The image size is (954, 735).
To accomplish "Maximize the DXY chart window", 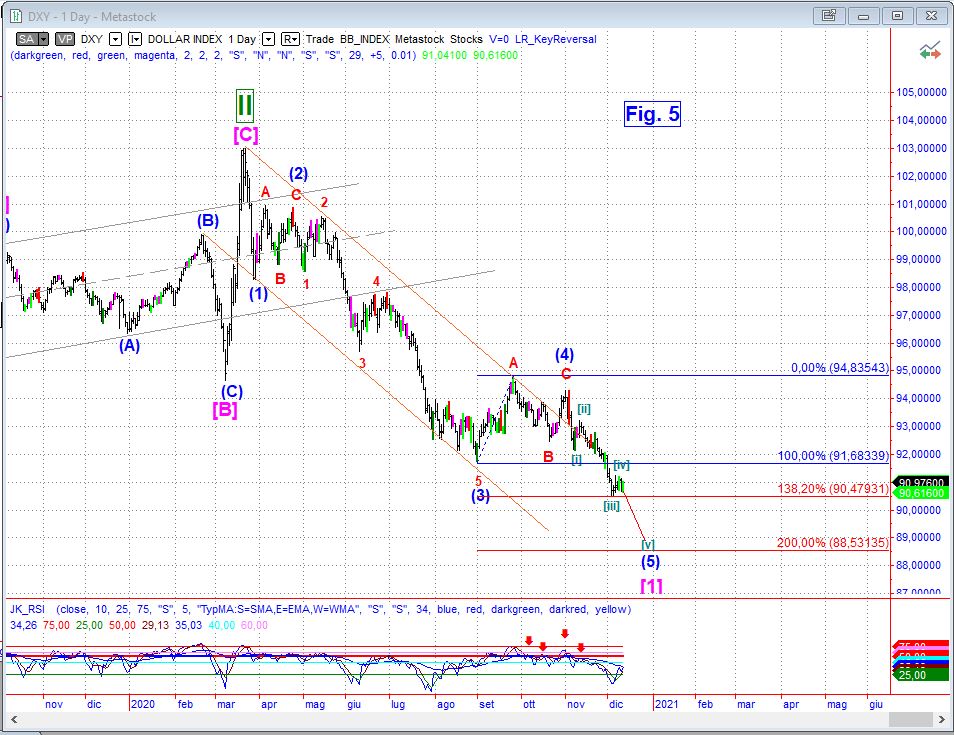I will pyautogui.click(x=897, y=15).
